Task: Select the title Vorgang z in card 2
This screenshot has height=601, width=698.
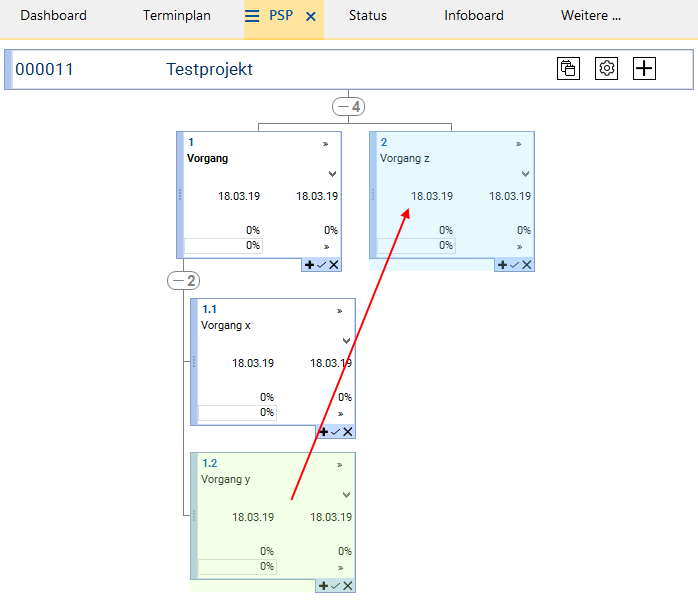Action: 405,158
